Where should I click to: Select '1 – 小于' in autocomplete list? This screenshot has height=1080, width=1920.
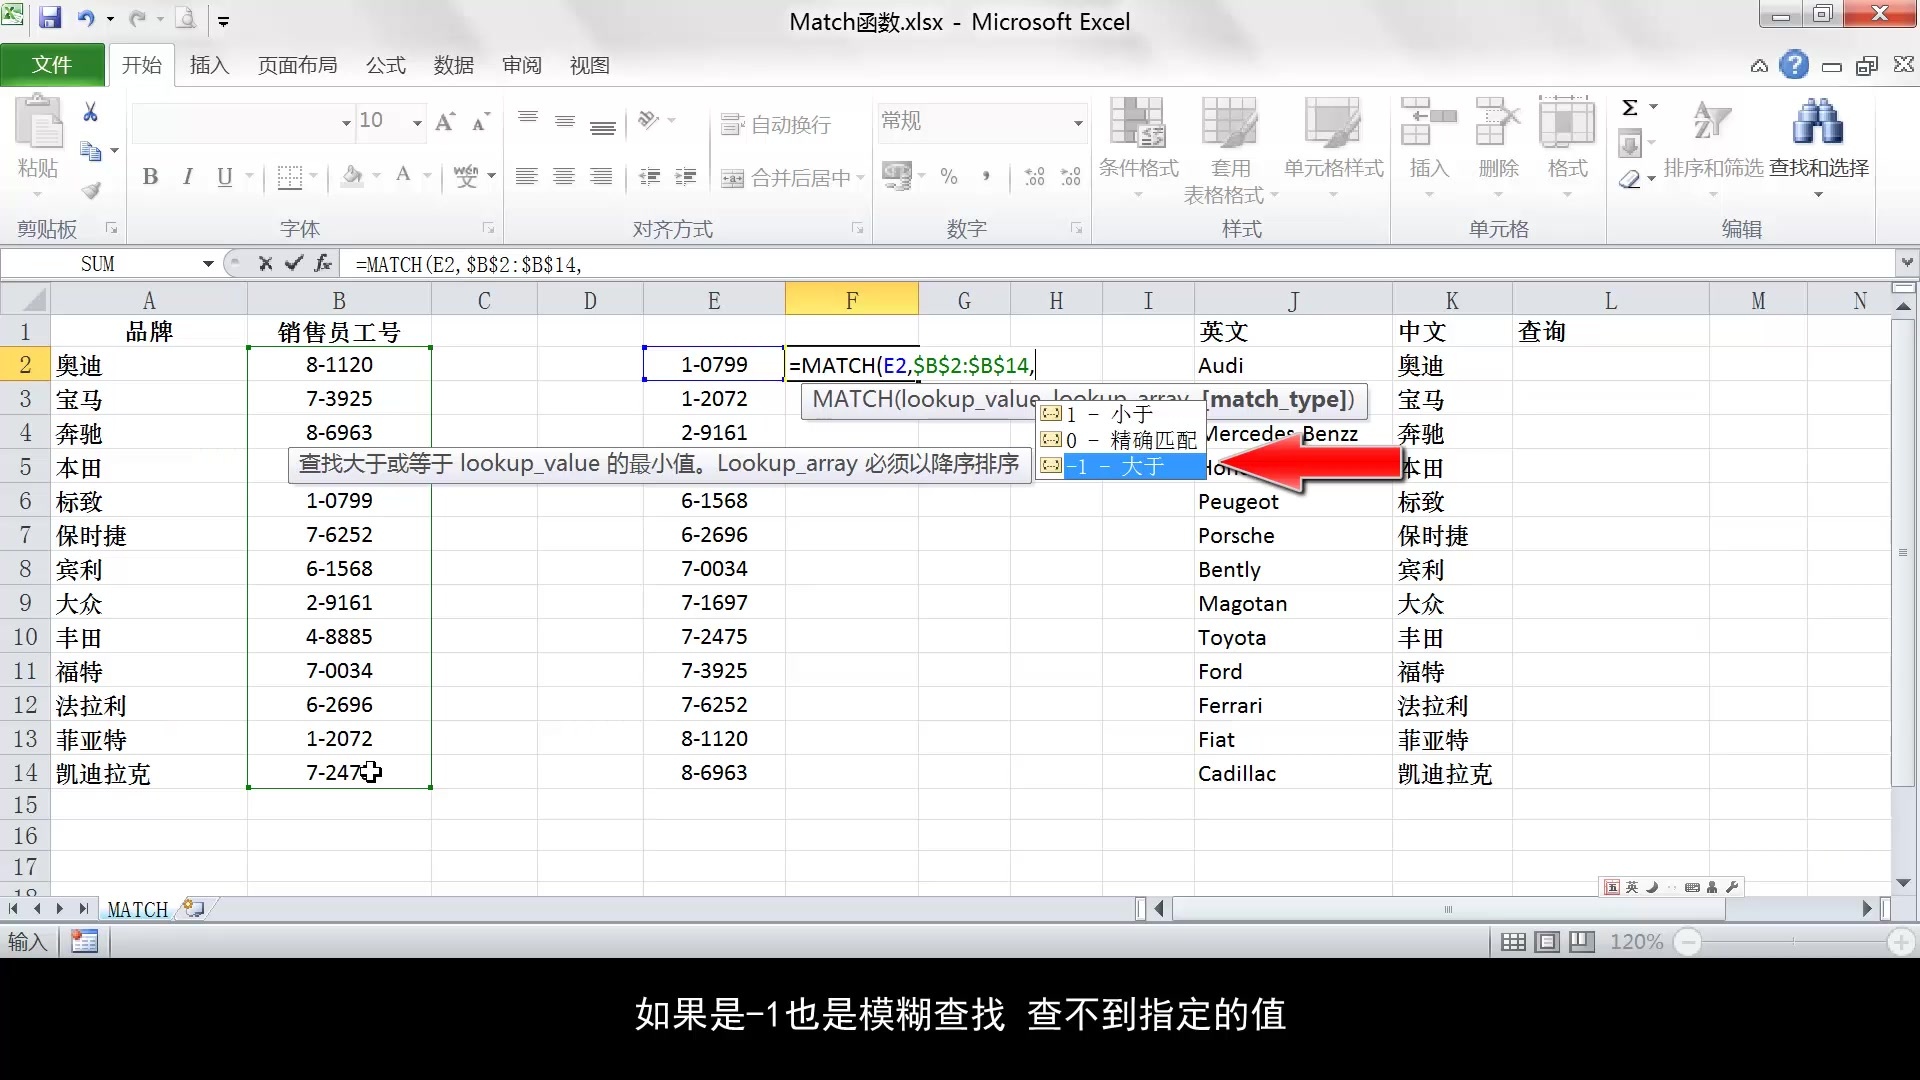click(x=1120, y=414)
